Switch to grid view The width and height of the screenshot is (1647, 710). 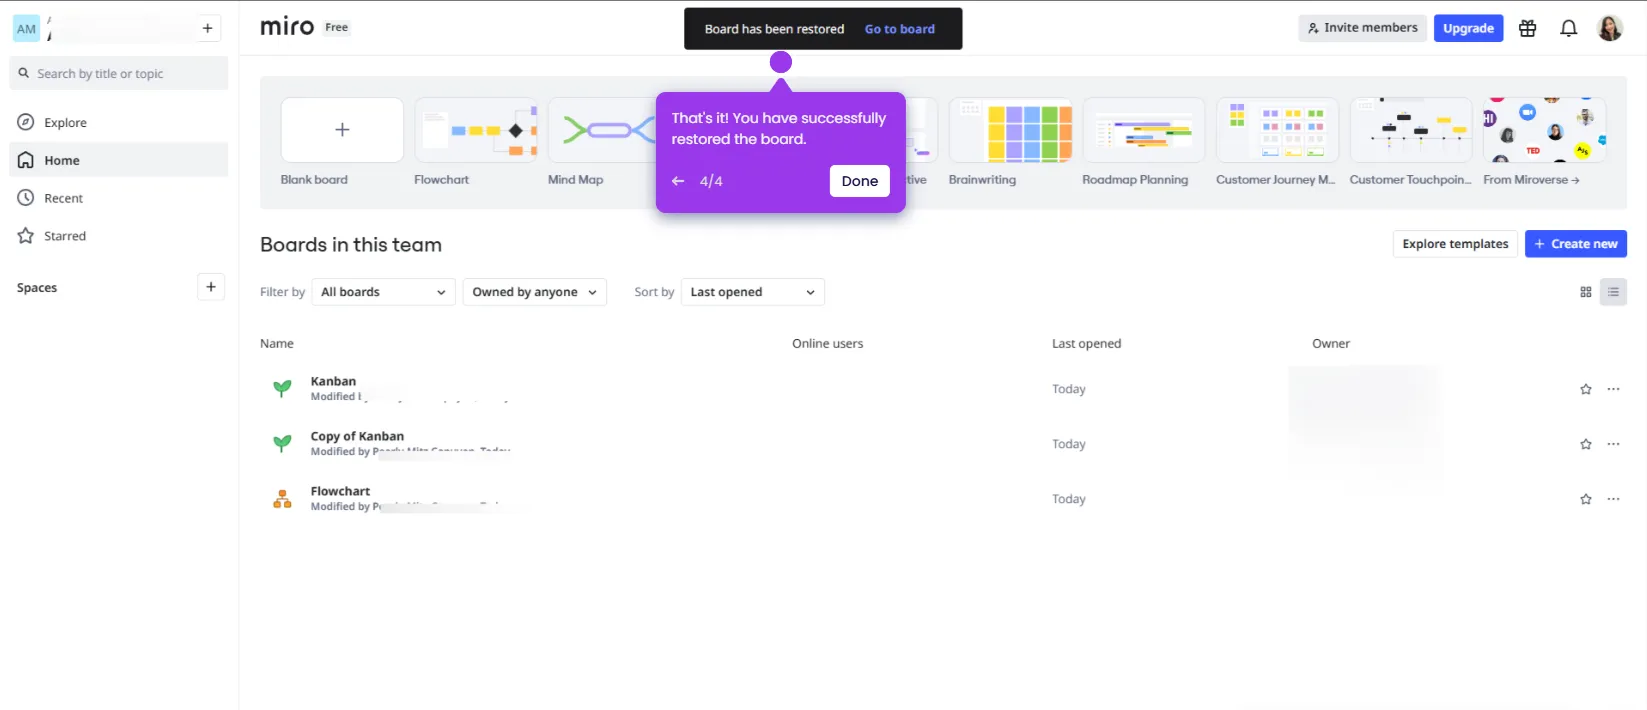[1585, 292]
